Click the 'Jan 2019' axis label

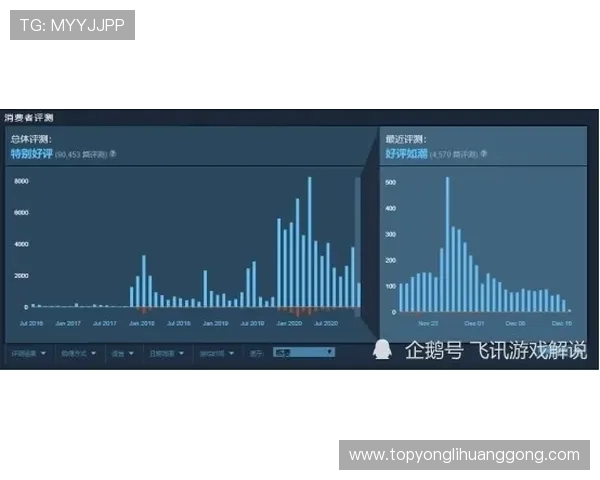coord(215,323)
